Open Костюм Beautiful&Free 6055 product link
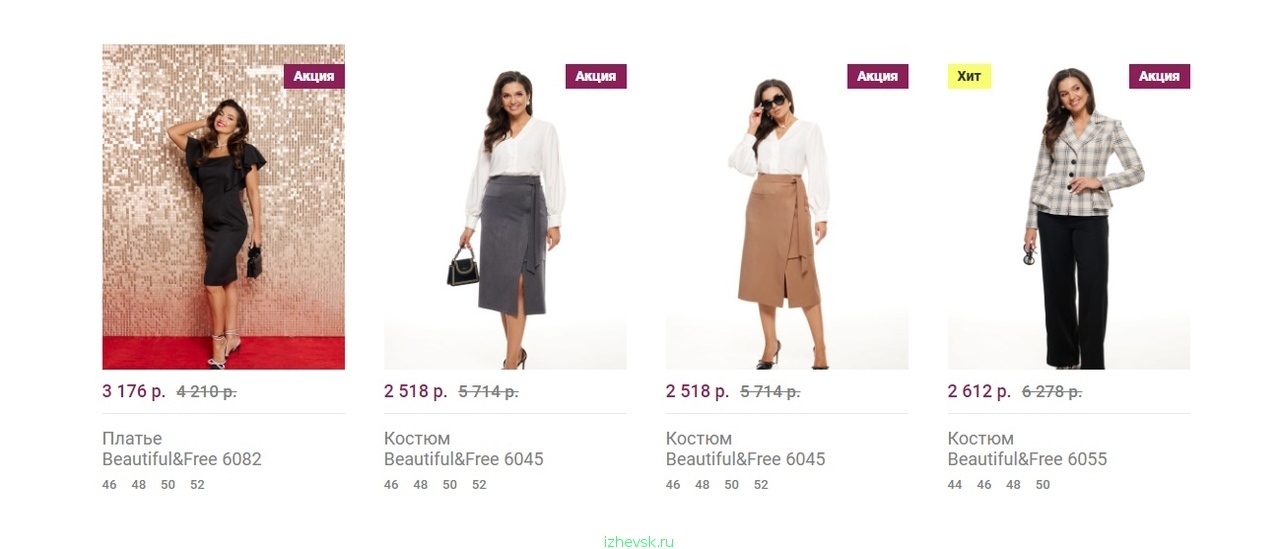The height and width of the screenshot is (549, 1280). click(1028, 449)
